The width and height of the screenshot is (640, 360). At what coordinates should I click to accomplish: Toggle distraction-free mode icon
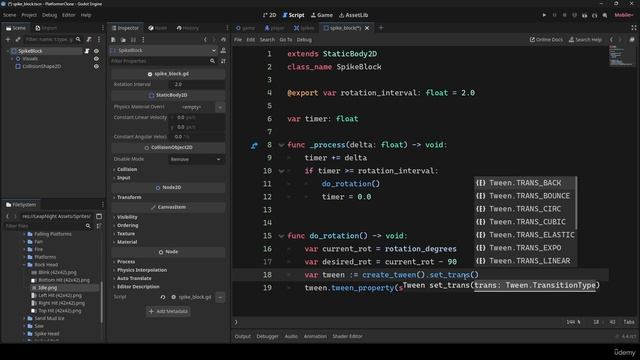tap(634, 28)
